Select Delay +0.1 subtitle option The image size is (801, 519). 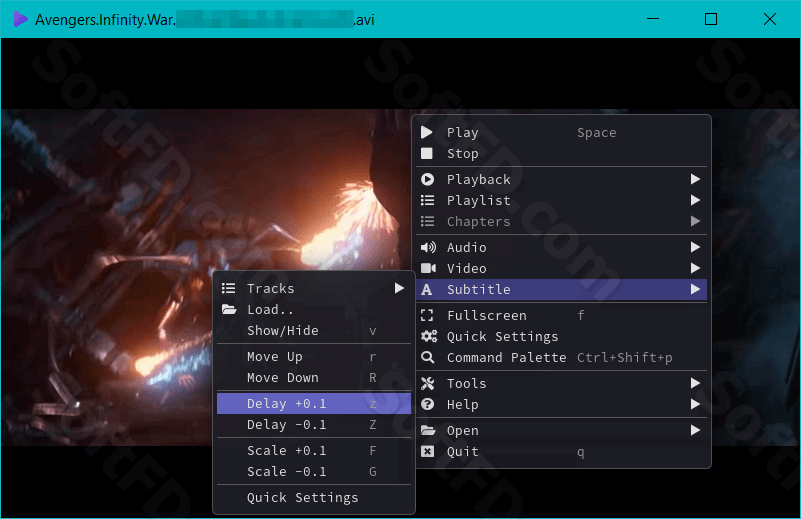pyautogui.click(x=314, y=404)
